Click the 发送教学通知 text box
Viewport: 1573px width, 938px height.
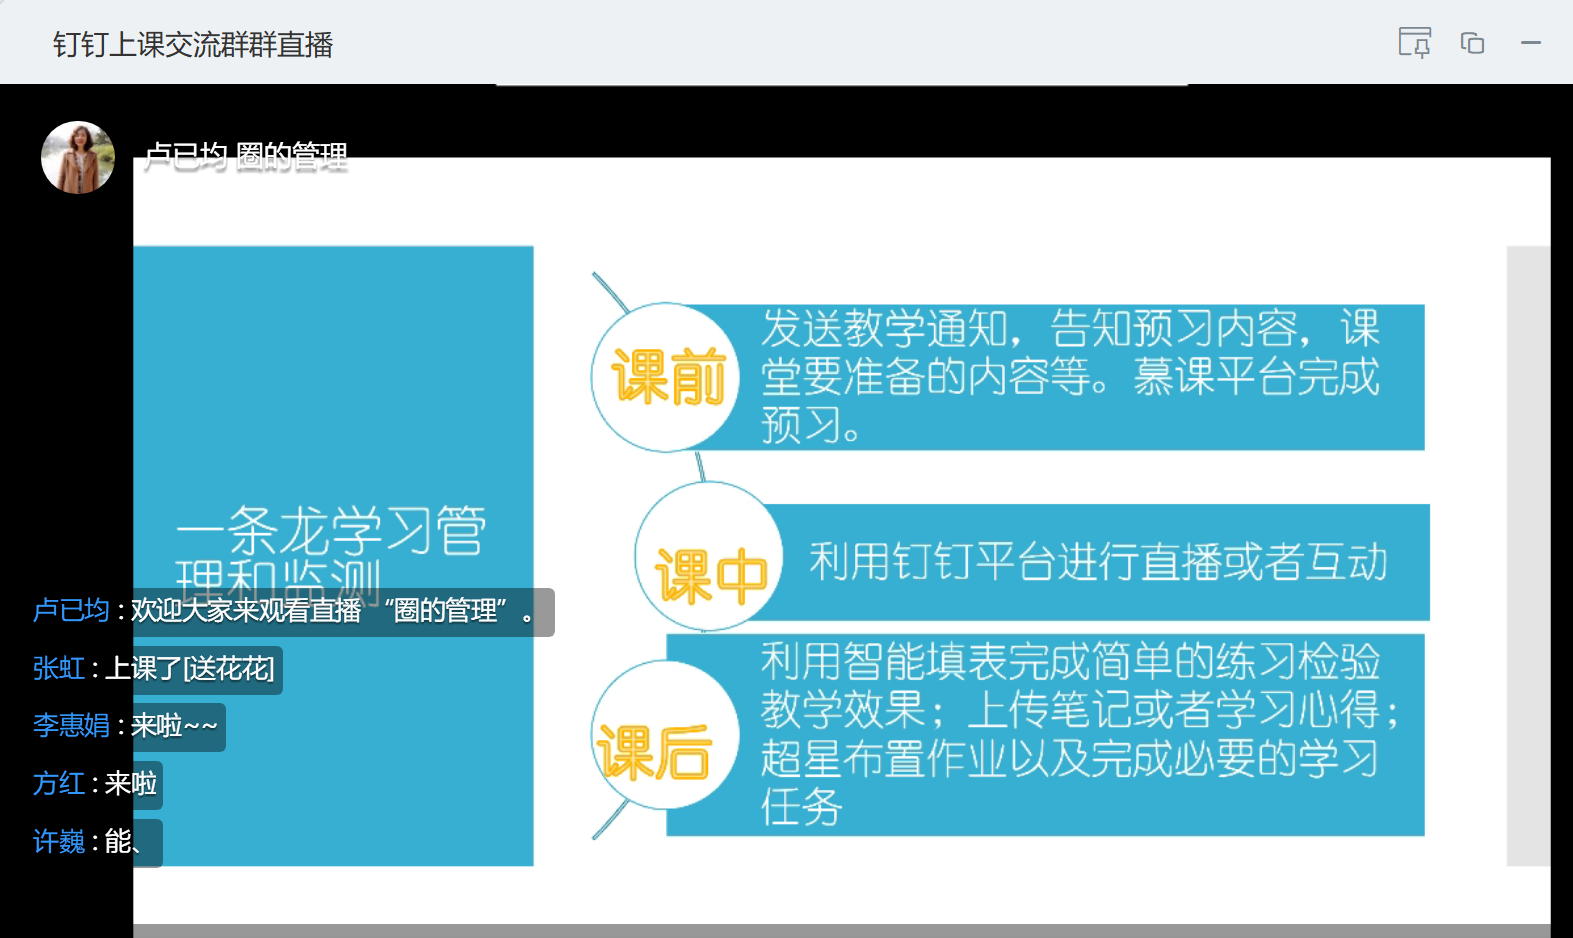pyautogui.click(x=1070, y=377)
